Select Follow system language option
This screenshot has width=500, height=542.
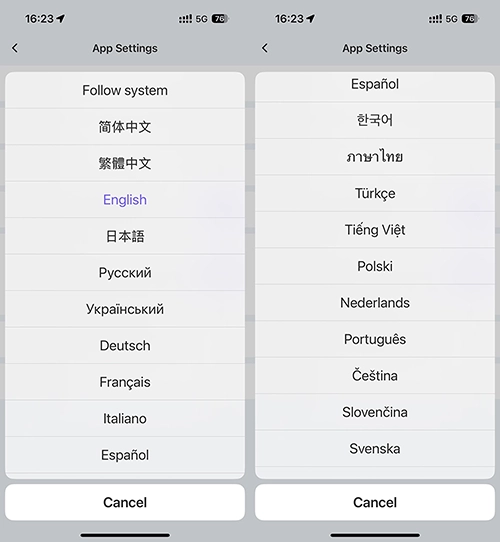(x=125, y=91)
